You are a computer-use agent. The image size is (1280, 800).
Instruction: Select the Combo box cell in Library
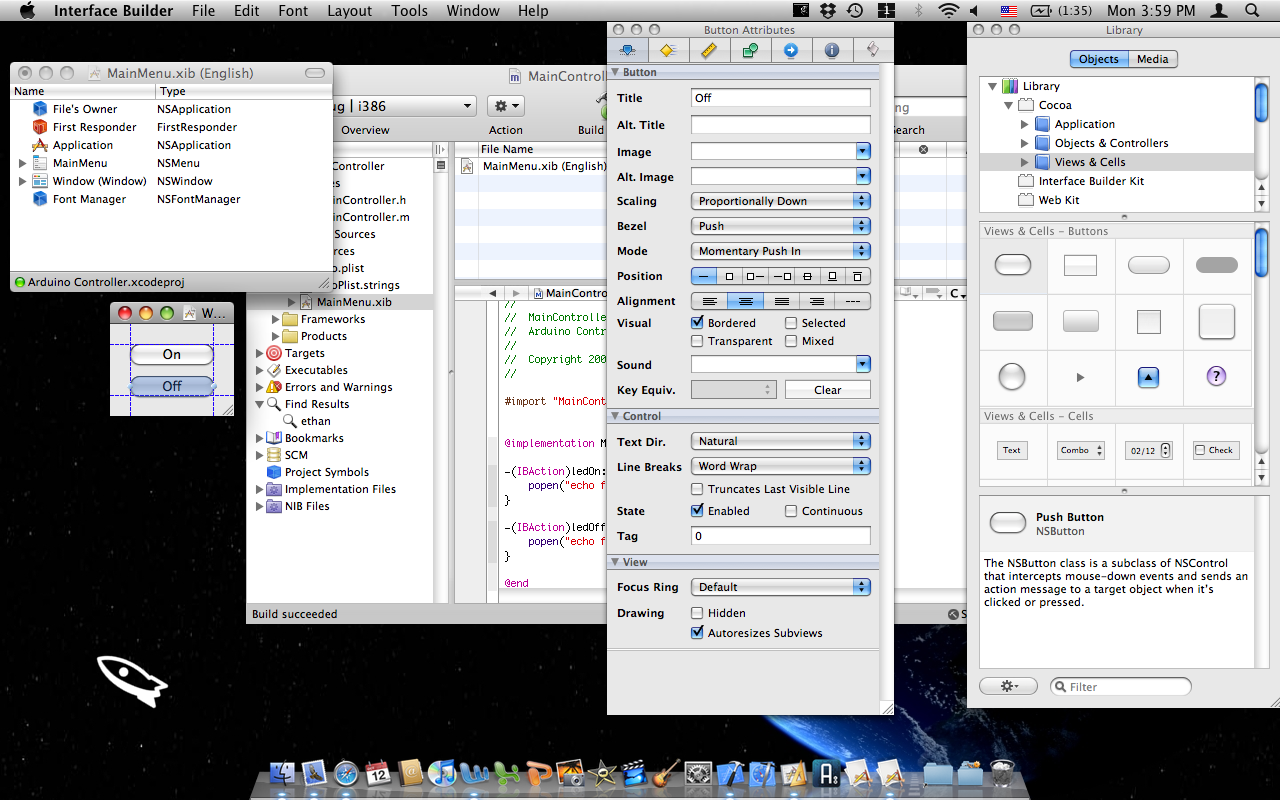pos(1080,450)
